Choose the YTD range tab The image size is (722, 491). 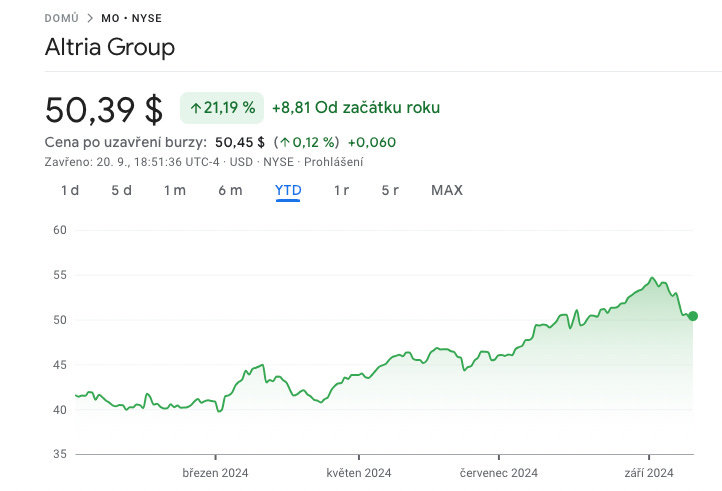pos(288,190)
